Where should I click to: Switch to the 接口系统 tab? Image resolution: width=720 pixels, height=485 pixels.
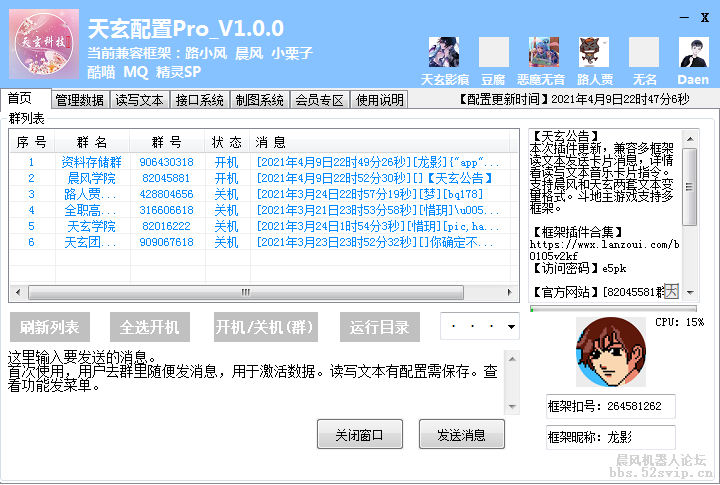tap(200, 100)
